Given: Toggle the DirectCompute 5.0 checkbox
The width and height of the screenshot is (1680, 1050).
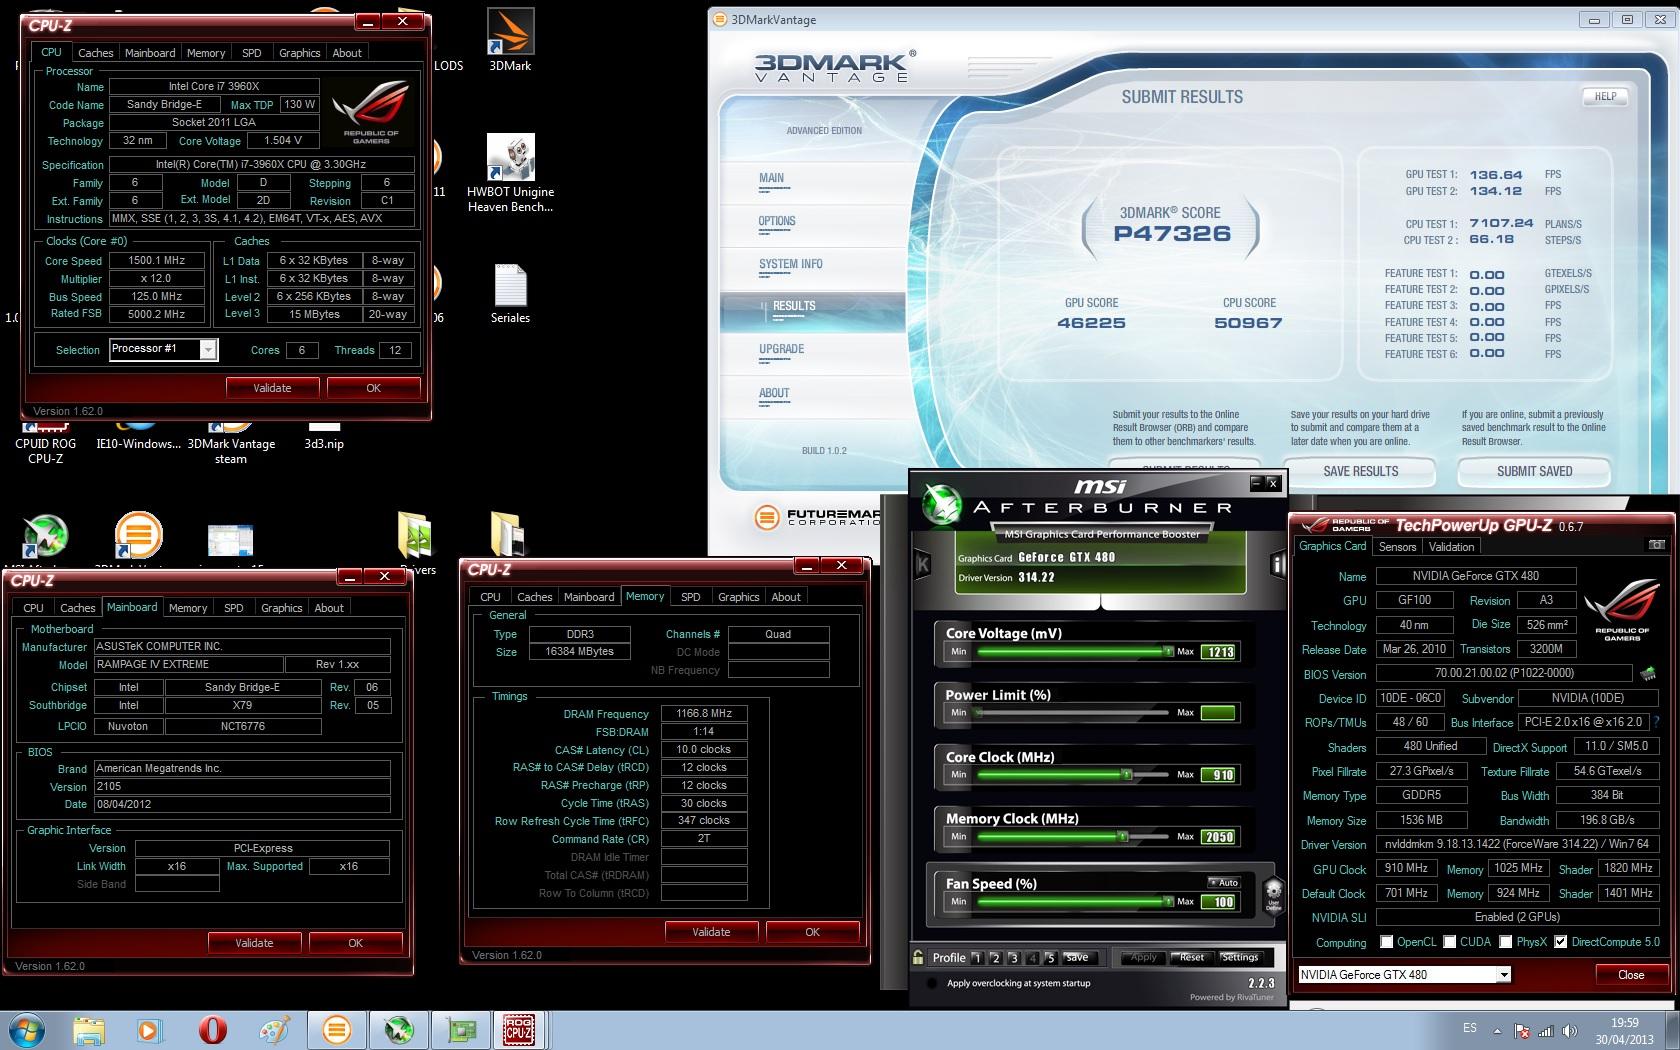Looking at the screenshot, I should coord(1560,942).
